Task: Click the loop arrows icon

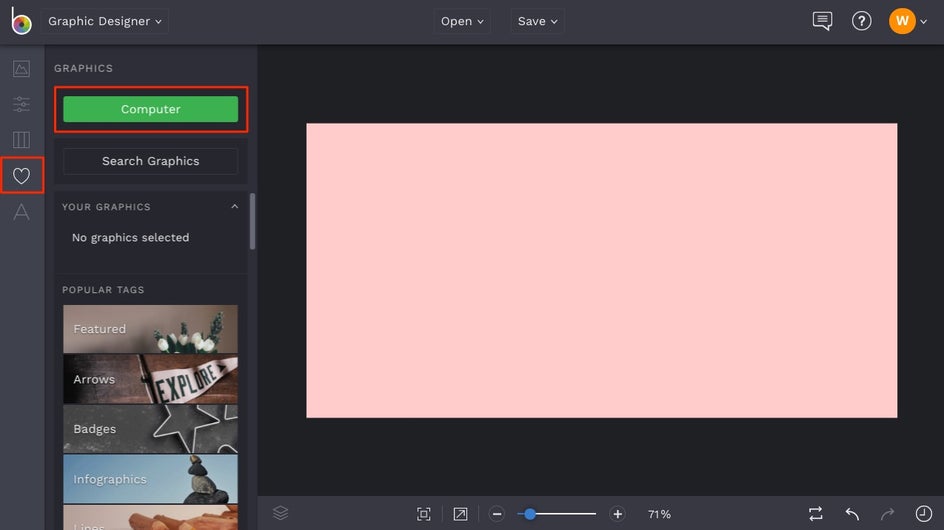Action: (x=816, y=514)
